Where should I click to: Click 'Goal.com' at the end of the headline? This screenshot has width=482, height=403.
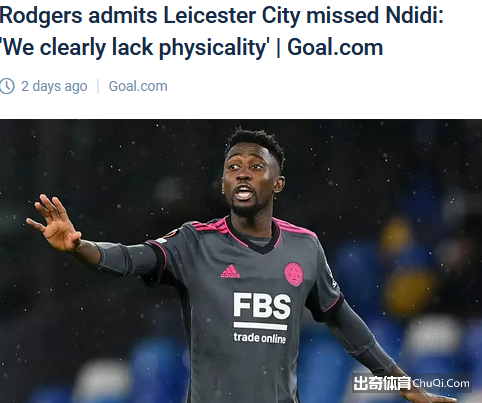335,47
